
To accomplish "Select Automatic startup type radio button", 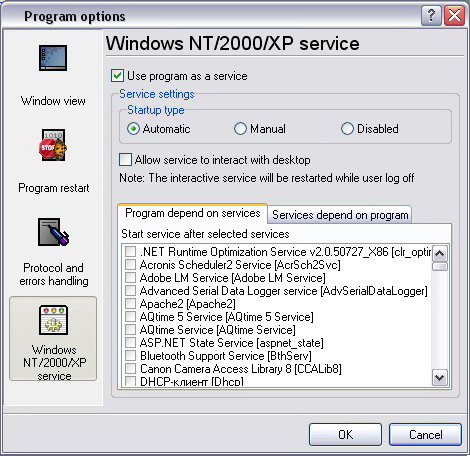I will [x=133, y=129].
